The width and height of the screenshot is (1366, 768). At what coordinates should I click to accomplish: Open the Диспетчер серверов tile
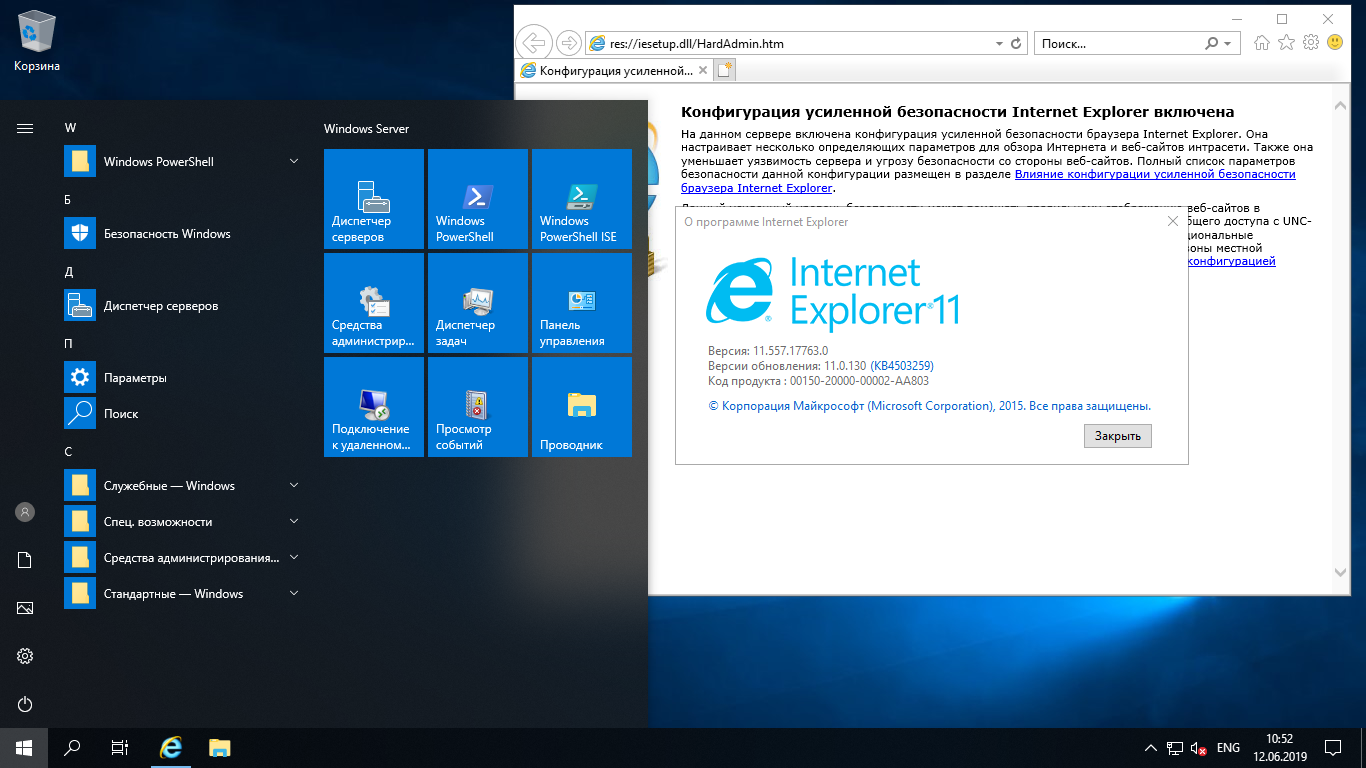tap(374, 199)
